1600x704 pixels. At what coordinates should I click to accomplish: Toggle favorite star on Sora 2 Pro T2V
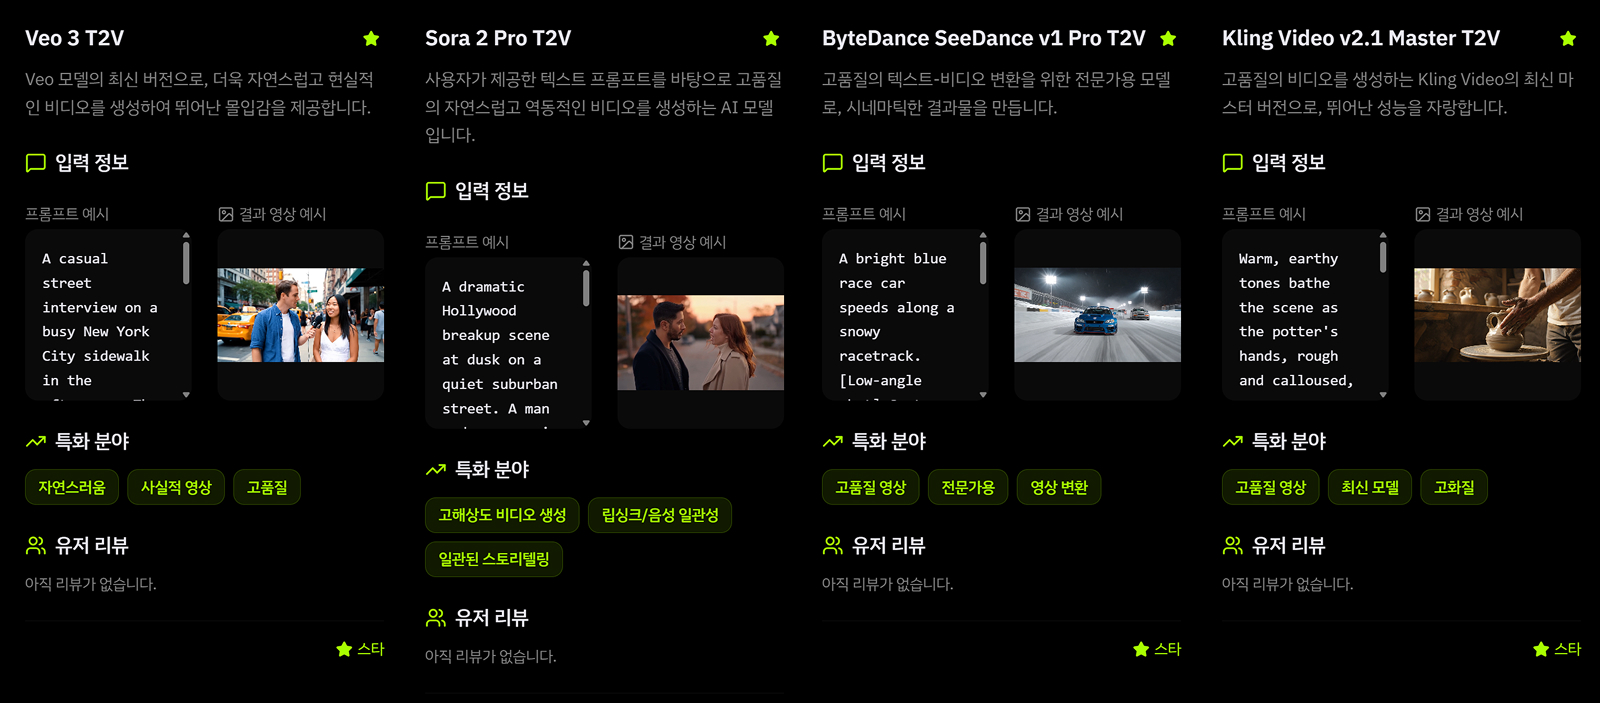coord(771,39)
